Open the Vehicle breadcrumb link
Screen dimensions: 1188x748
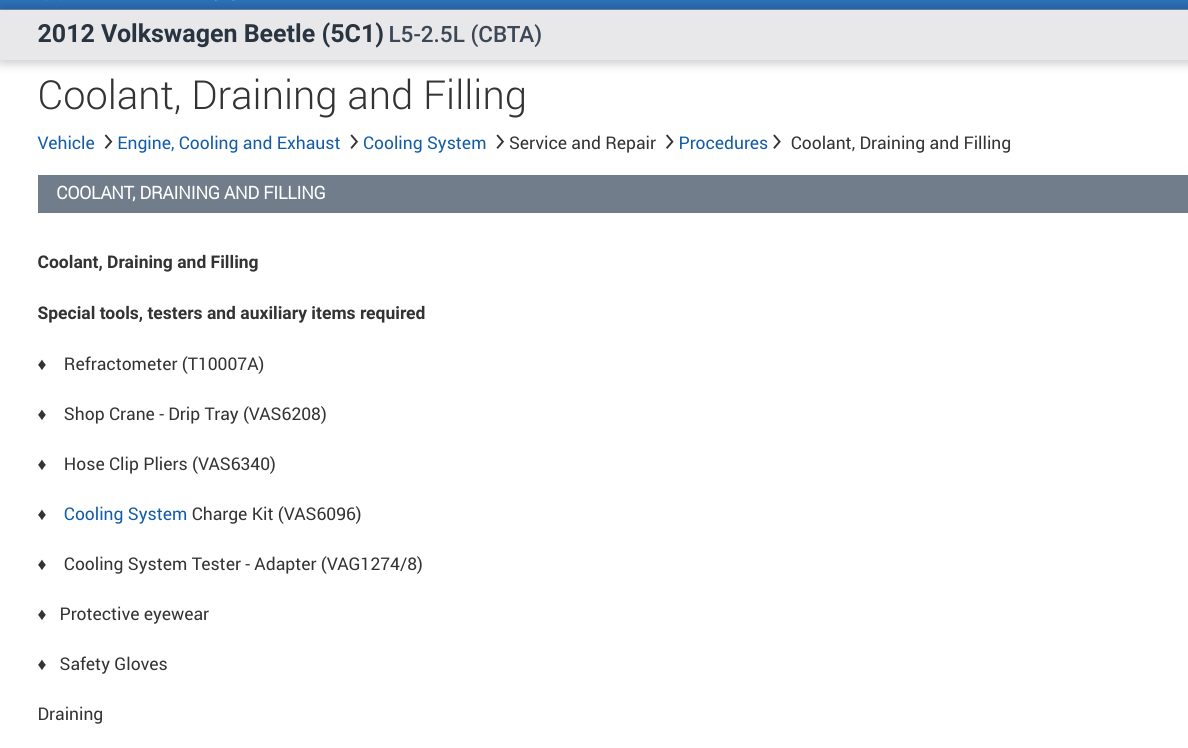point(66,143)
